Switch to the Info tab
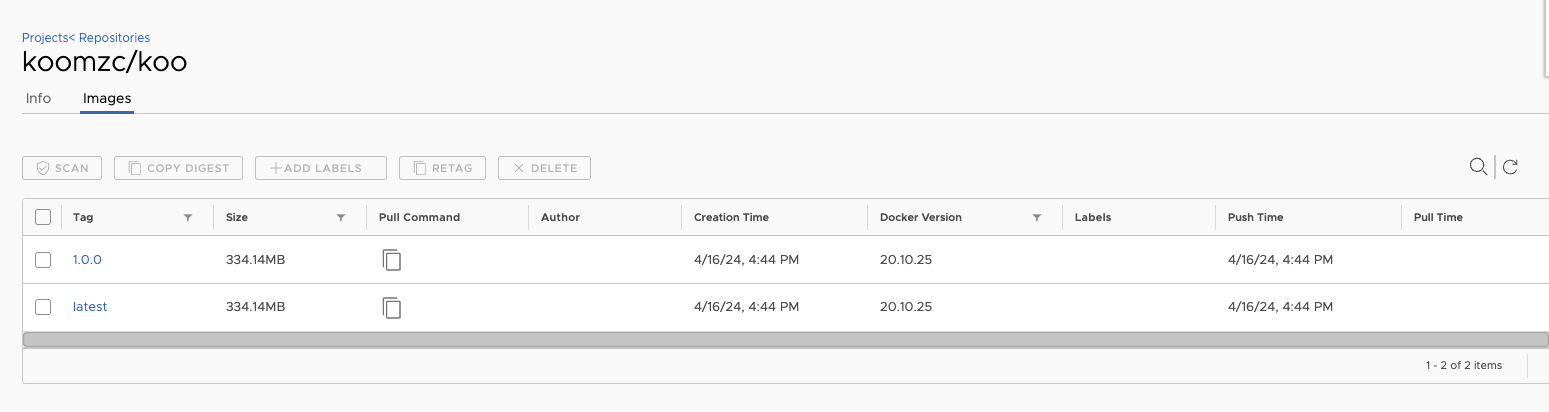This screenshot has height=412, width=1549. click(38, 99)
